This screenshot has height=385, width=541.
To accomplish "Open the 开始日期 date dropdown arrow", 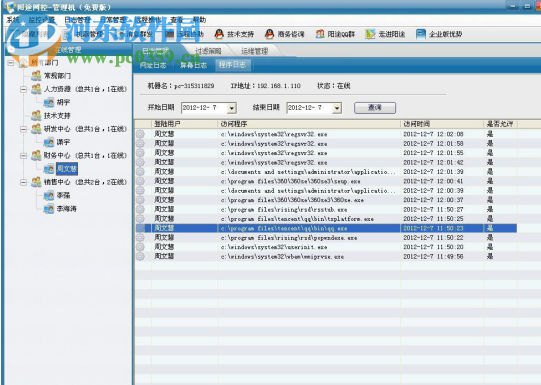I will pyautogui.click(x=232, y=108).
